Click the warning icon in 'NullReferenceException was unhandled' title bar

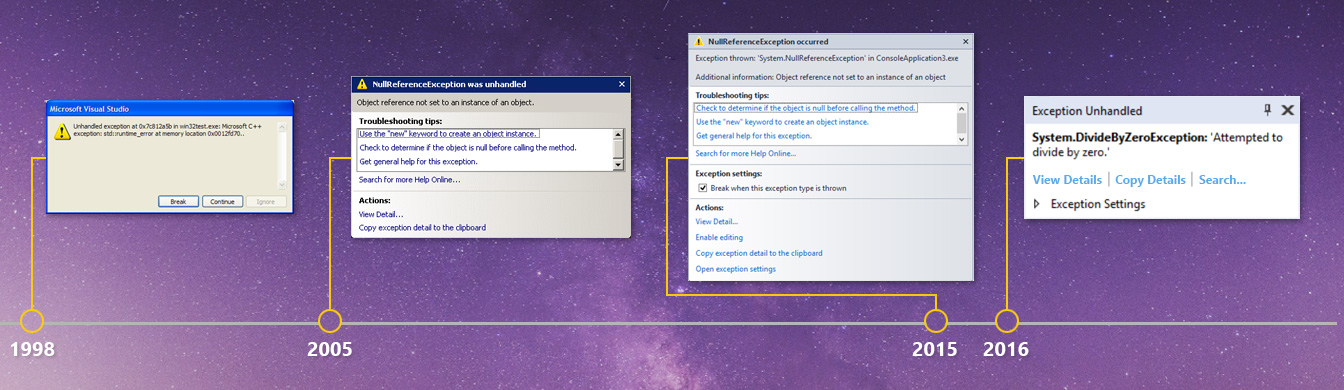(362, 84)
